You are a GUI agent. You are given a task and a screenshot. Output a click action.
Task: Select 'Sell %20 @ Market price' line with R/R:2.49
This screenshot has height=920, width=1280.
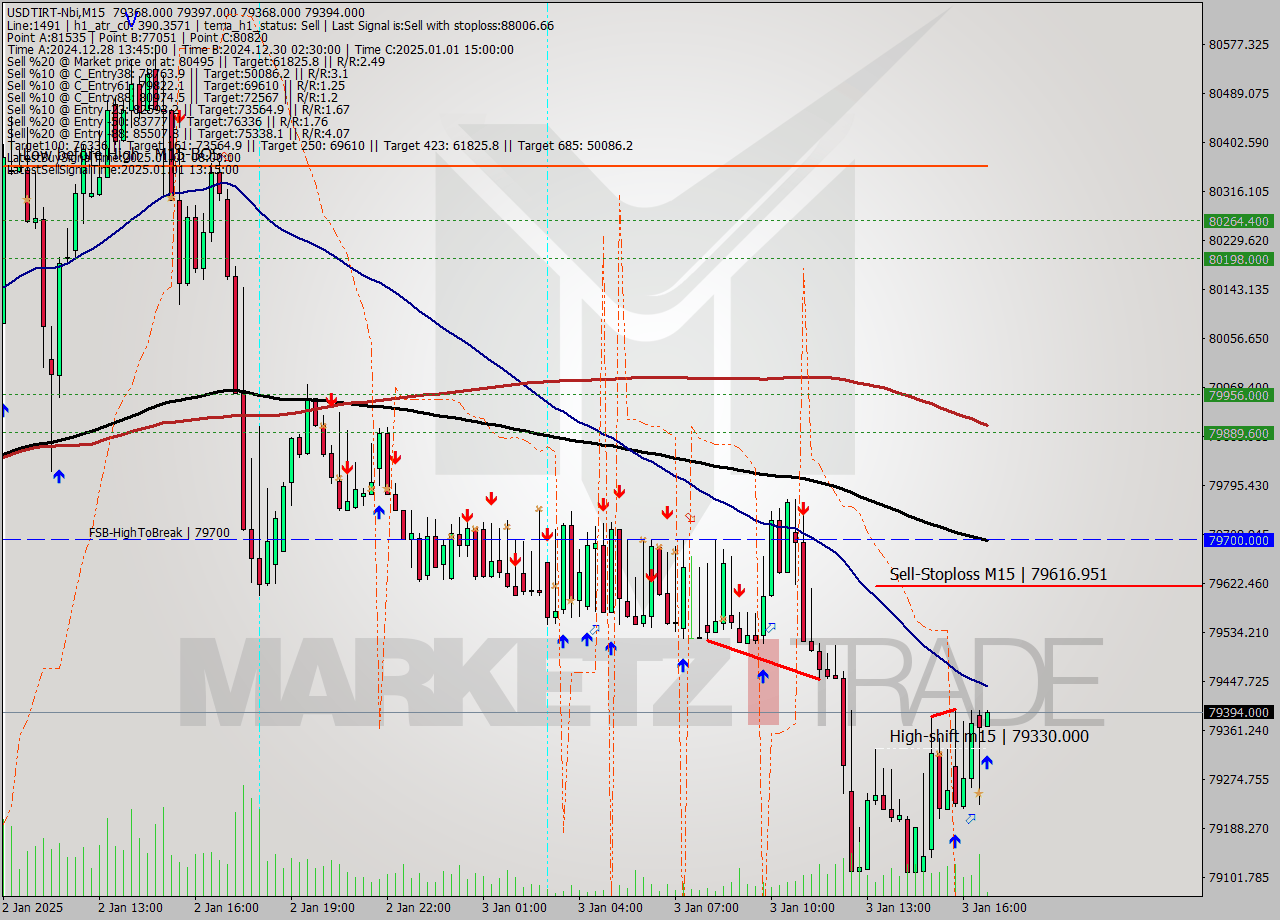196,61
